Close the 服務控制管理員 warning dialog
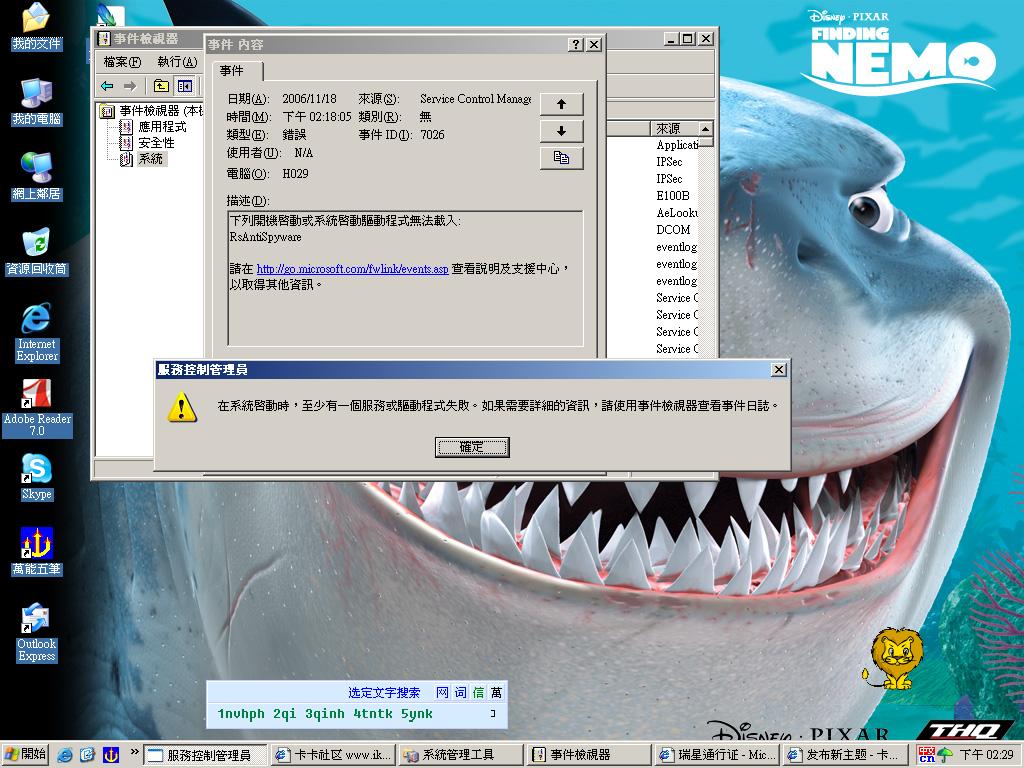The height and width of the screenshot is (768, 1024). (778, 370)
